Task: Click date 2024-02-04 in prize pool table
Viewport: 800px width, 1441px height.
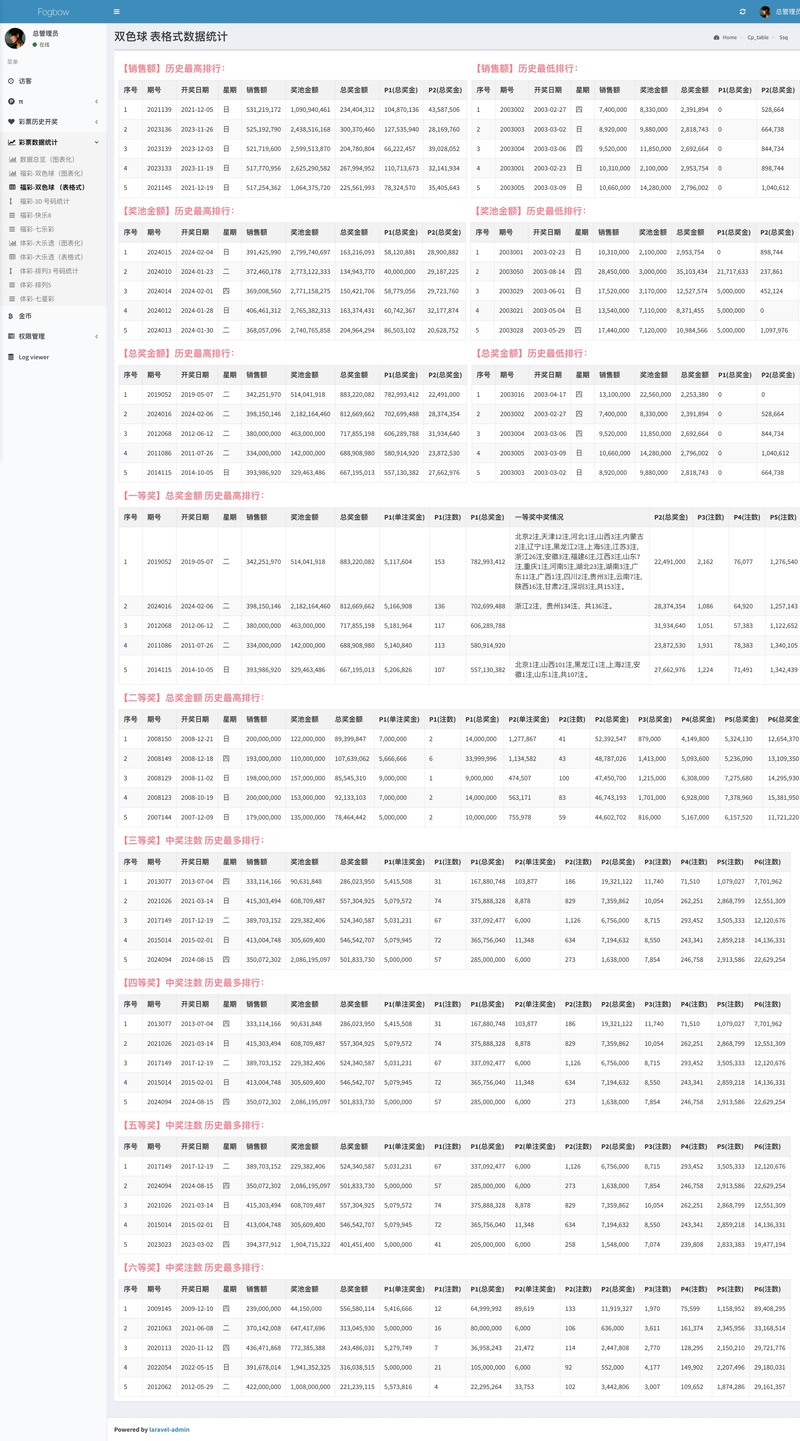Action: pyautogui.click(x=197, y=252)
